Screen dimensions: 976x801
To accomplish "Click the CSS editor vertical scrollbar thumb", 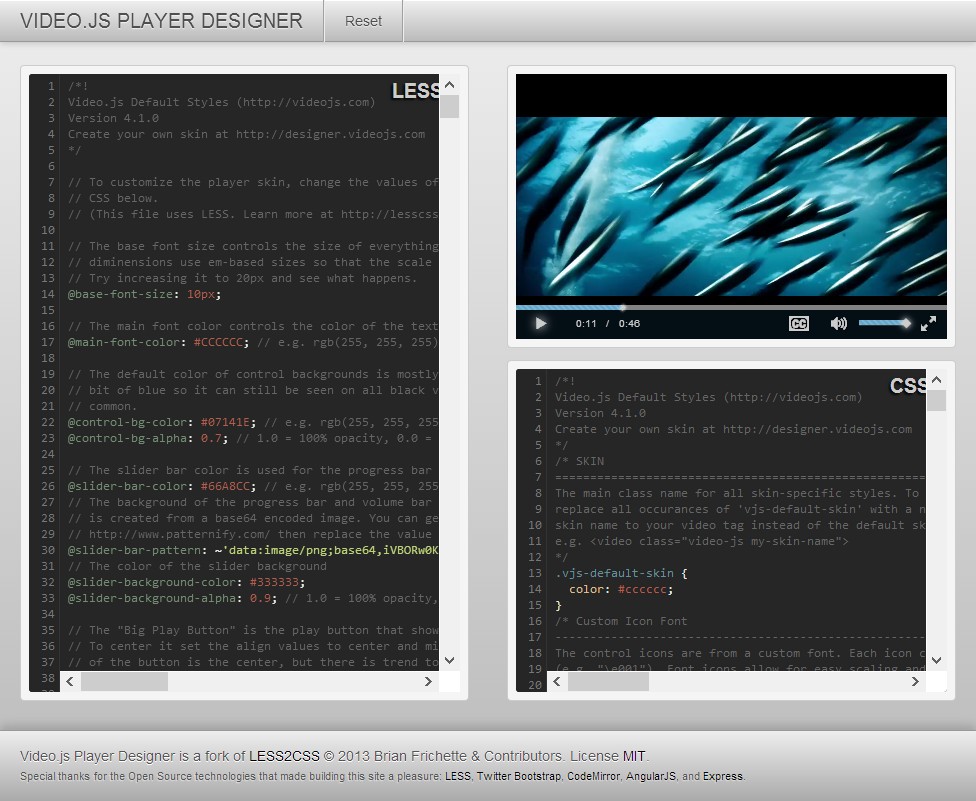I will [x=936, y=401].
